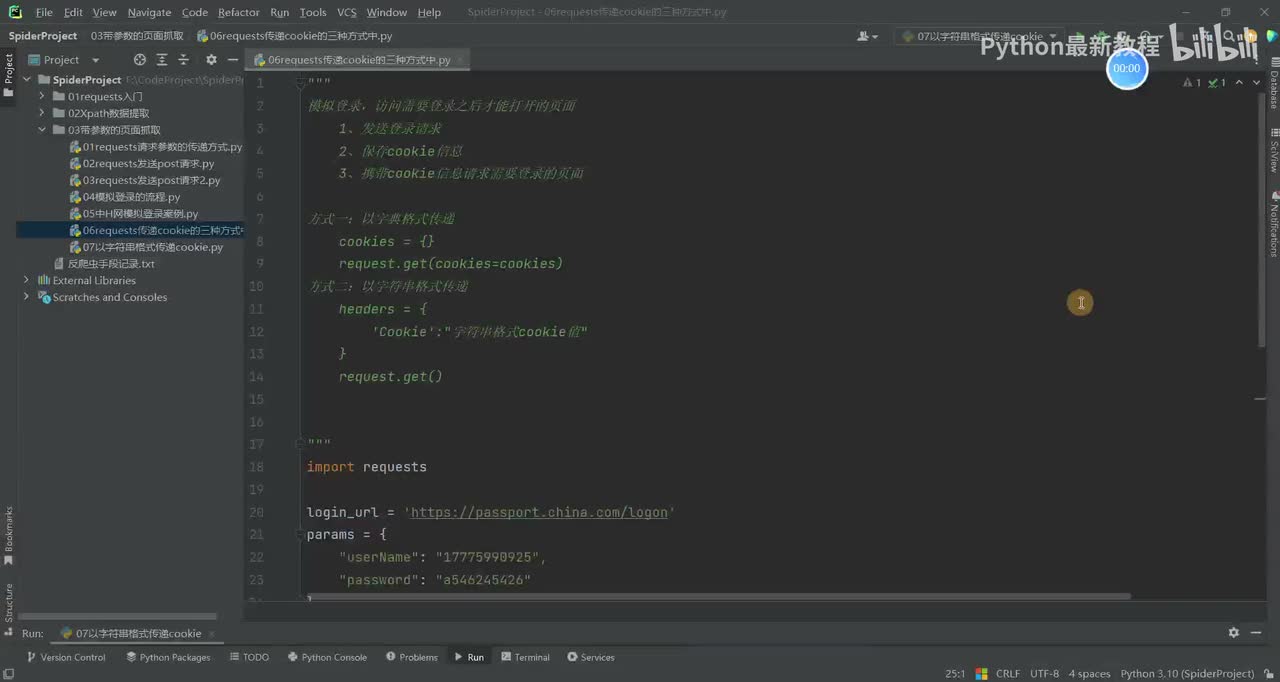Open the TODO tool window
Screen dimensions: 1280x682
tap(249, 657)
